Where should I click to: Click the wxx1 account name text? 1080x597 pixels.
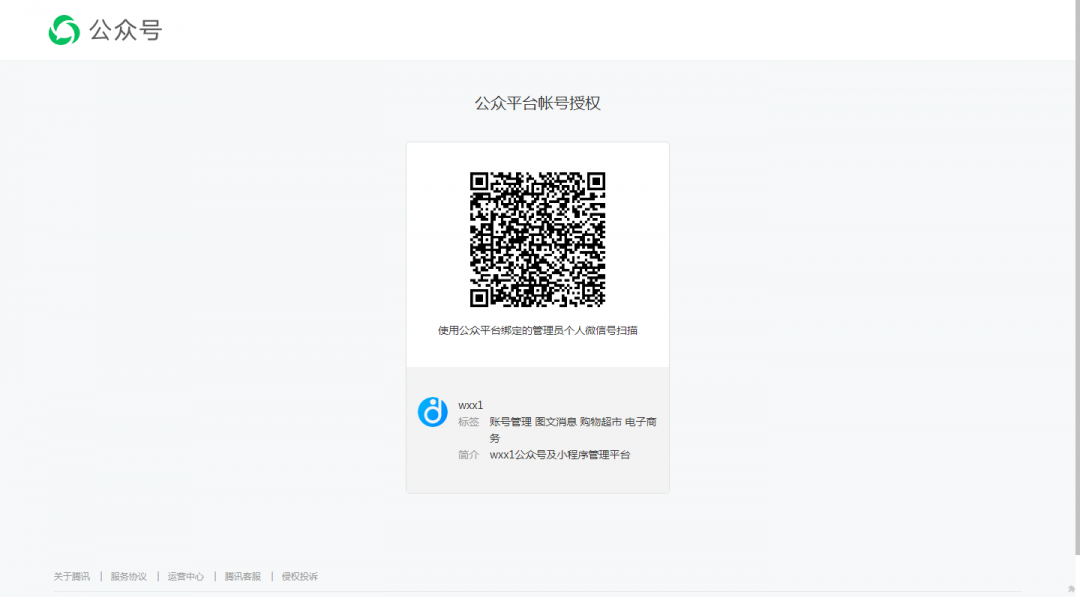pyautogui.click(x=470, y=405)
